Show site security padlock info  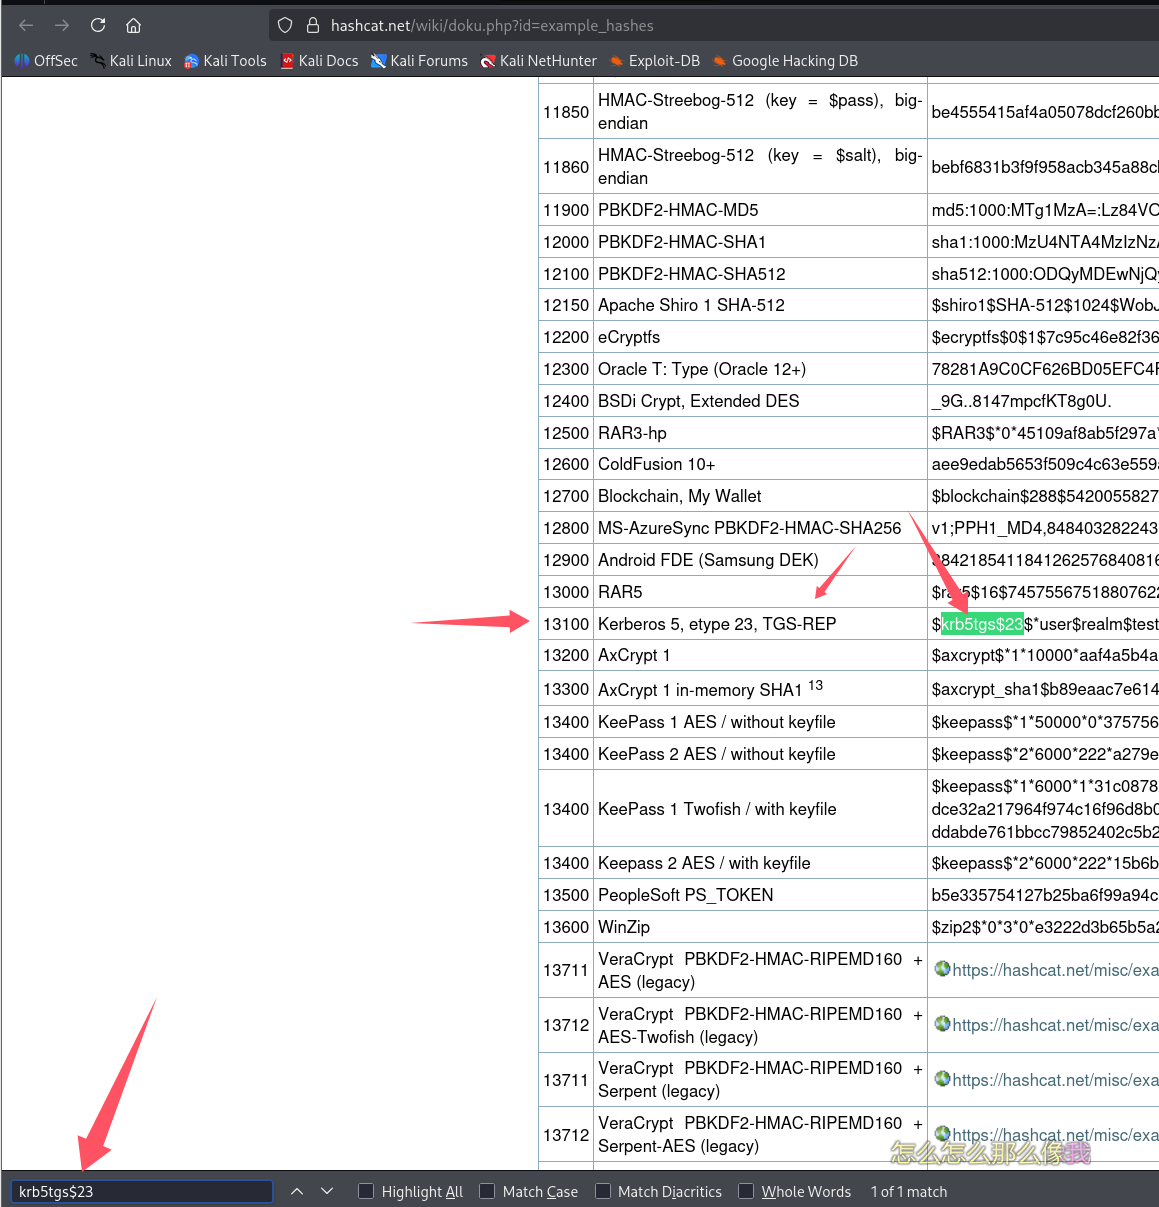click(x=312, y=25)
